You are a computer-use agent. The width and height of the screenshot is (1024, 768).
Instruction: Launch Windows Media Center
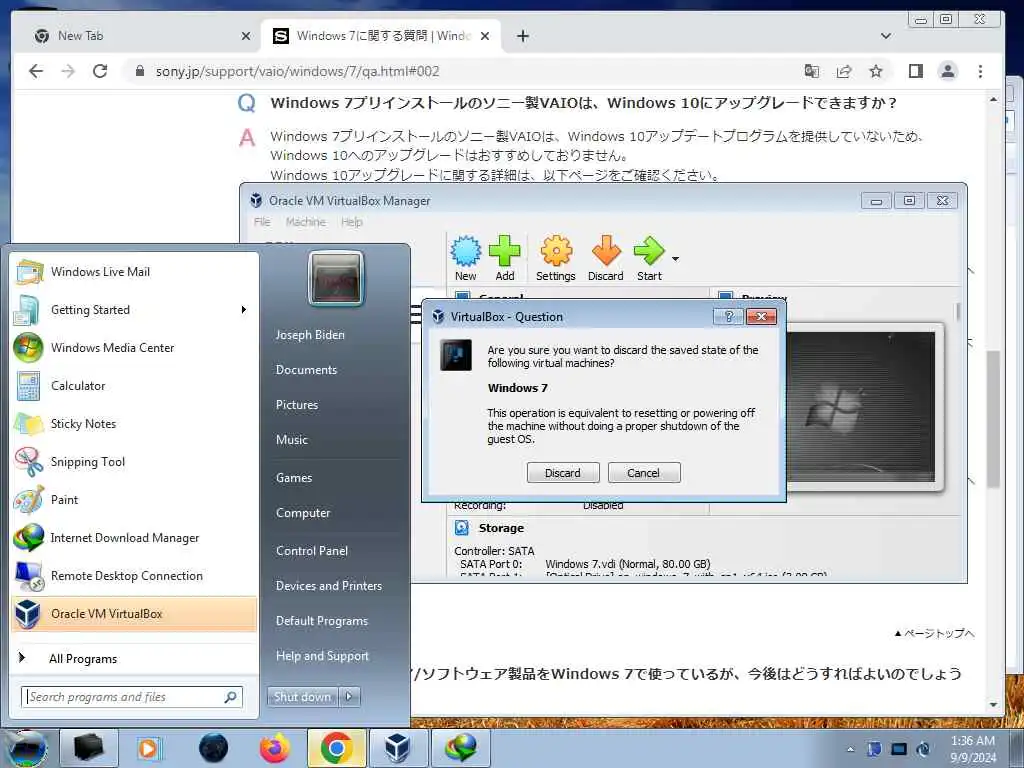tap(135, 347)
